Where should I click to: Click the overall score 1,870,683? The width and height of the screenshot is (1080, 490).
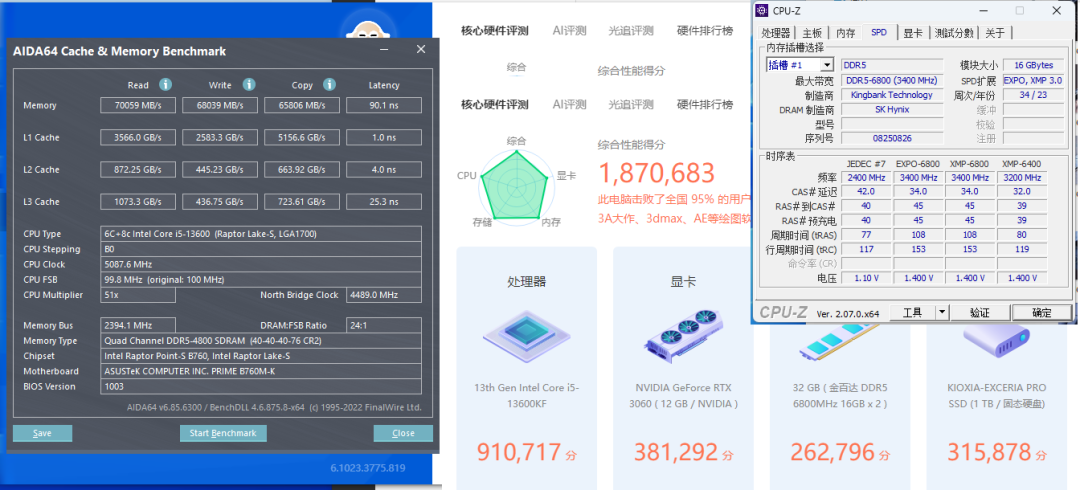point(656,174)
